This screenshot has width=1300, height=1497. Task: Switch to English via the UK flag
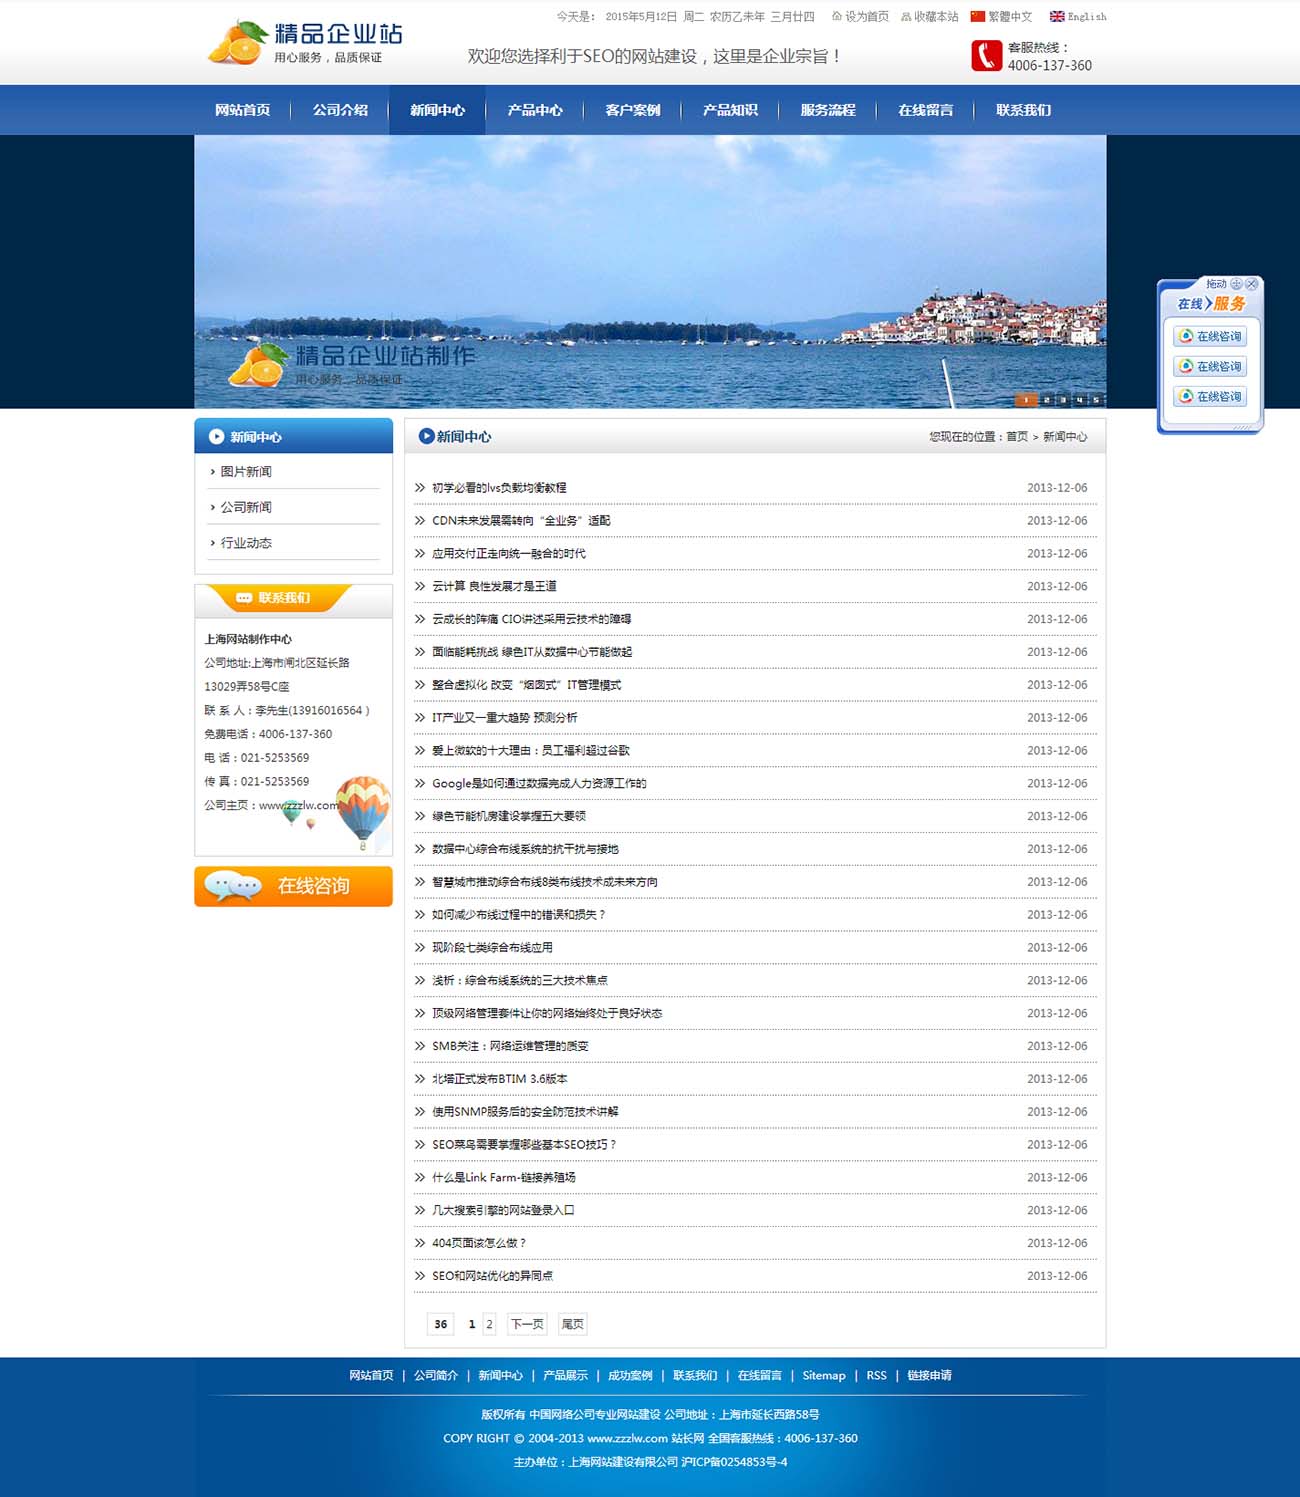pyautogui.click(x=1078, y=16)
